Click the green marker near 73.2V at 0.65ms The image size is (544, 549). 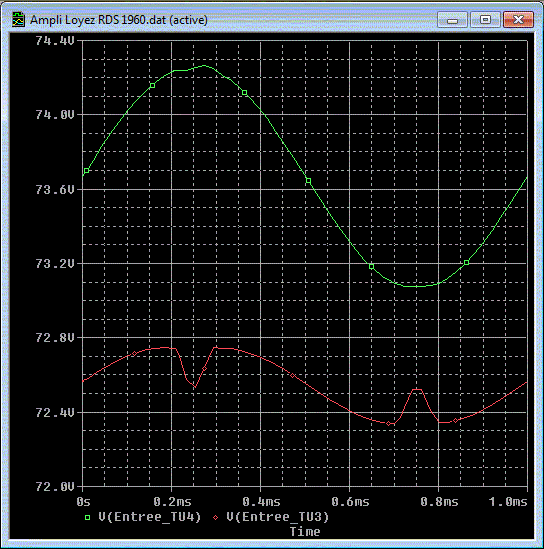[x=371, y=266]
